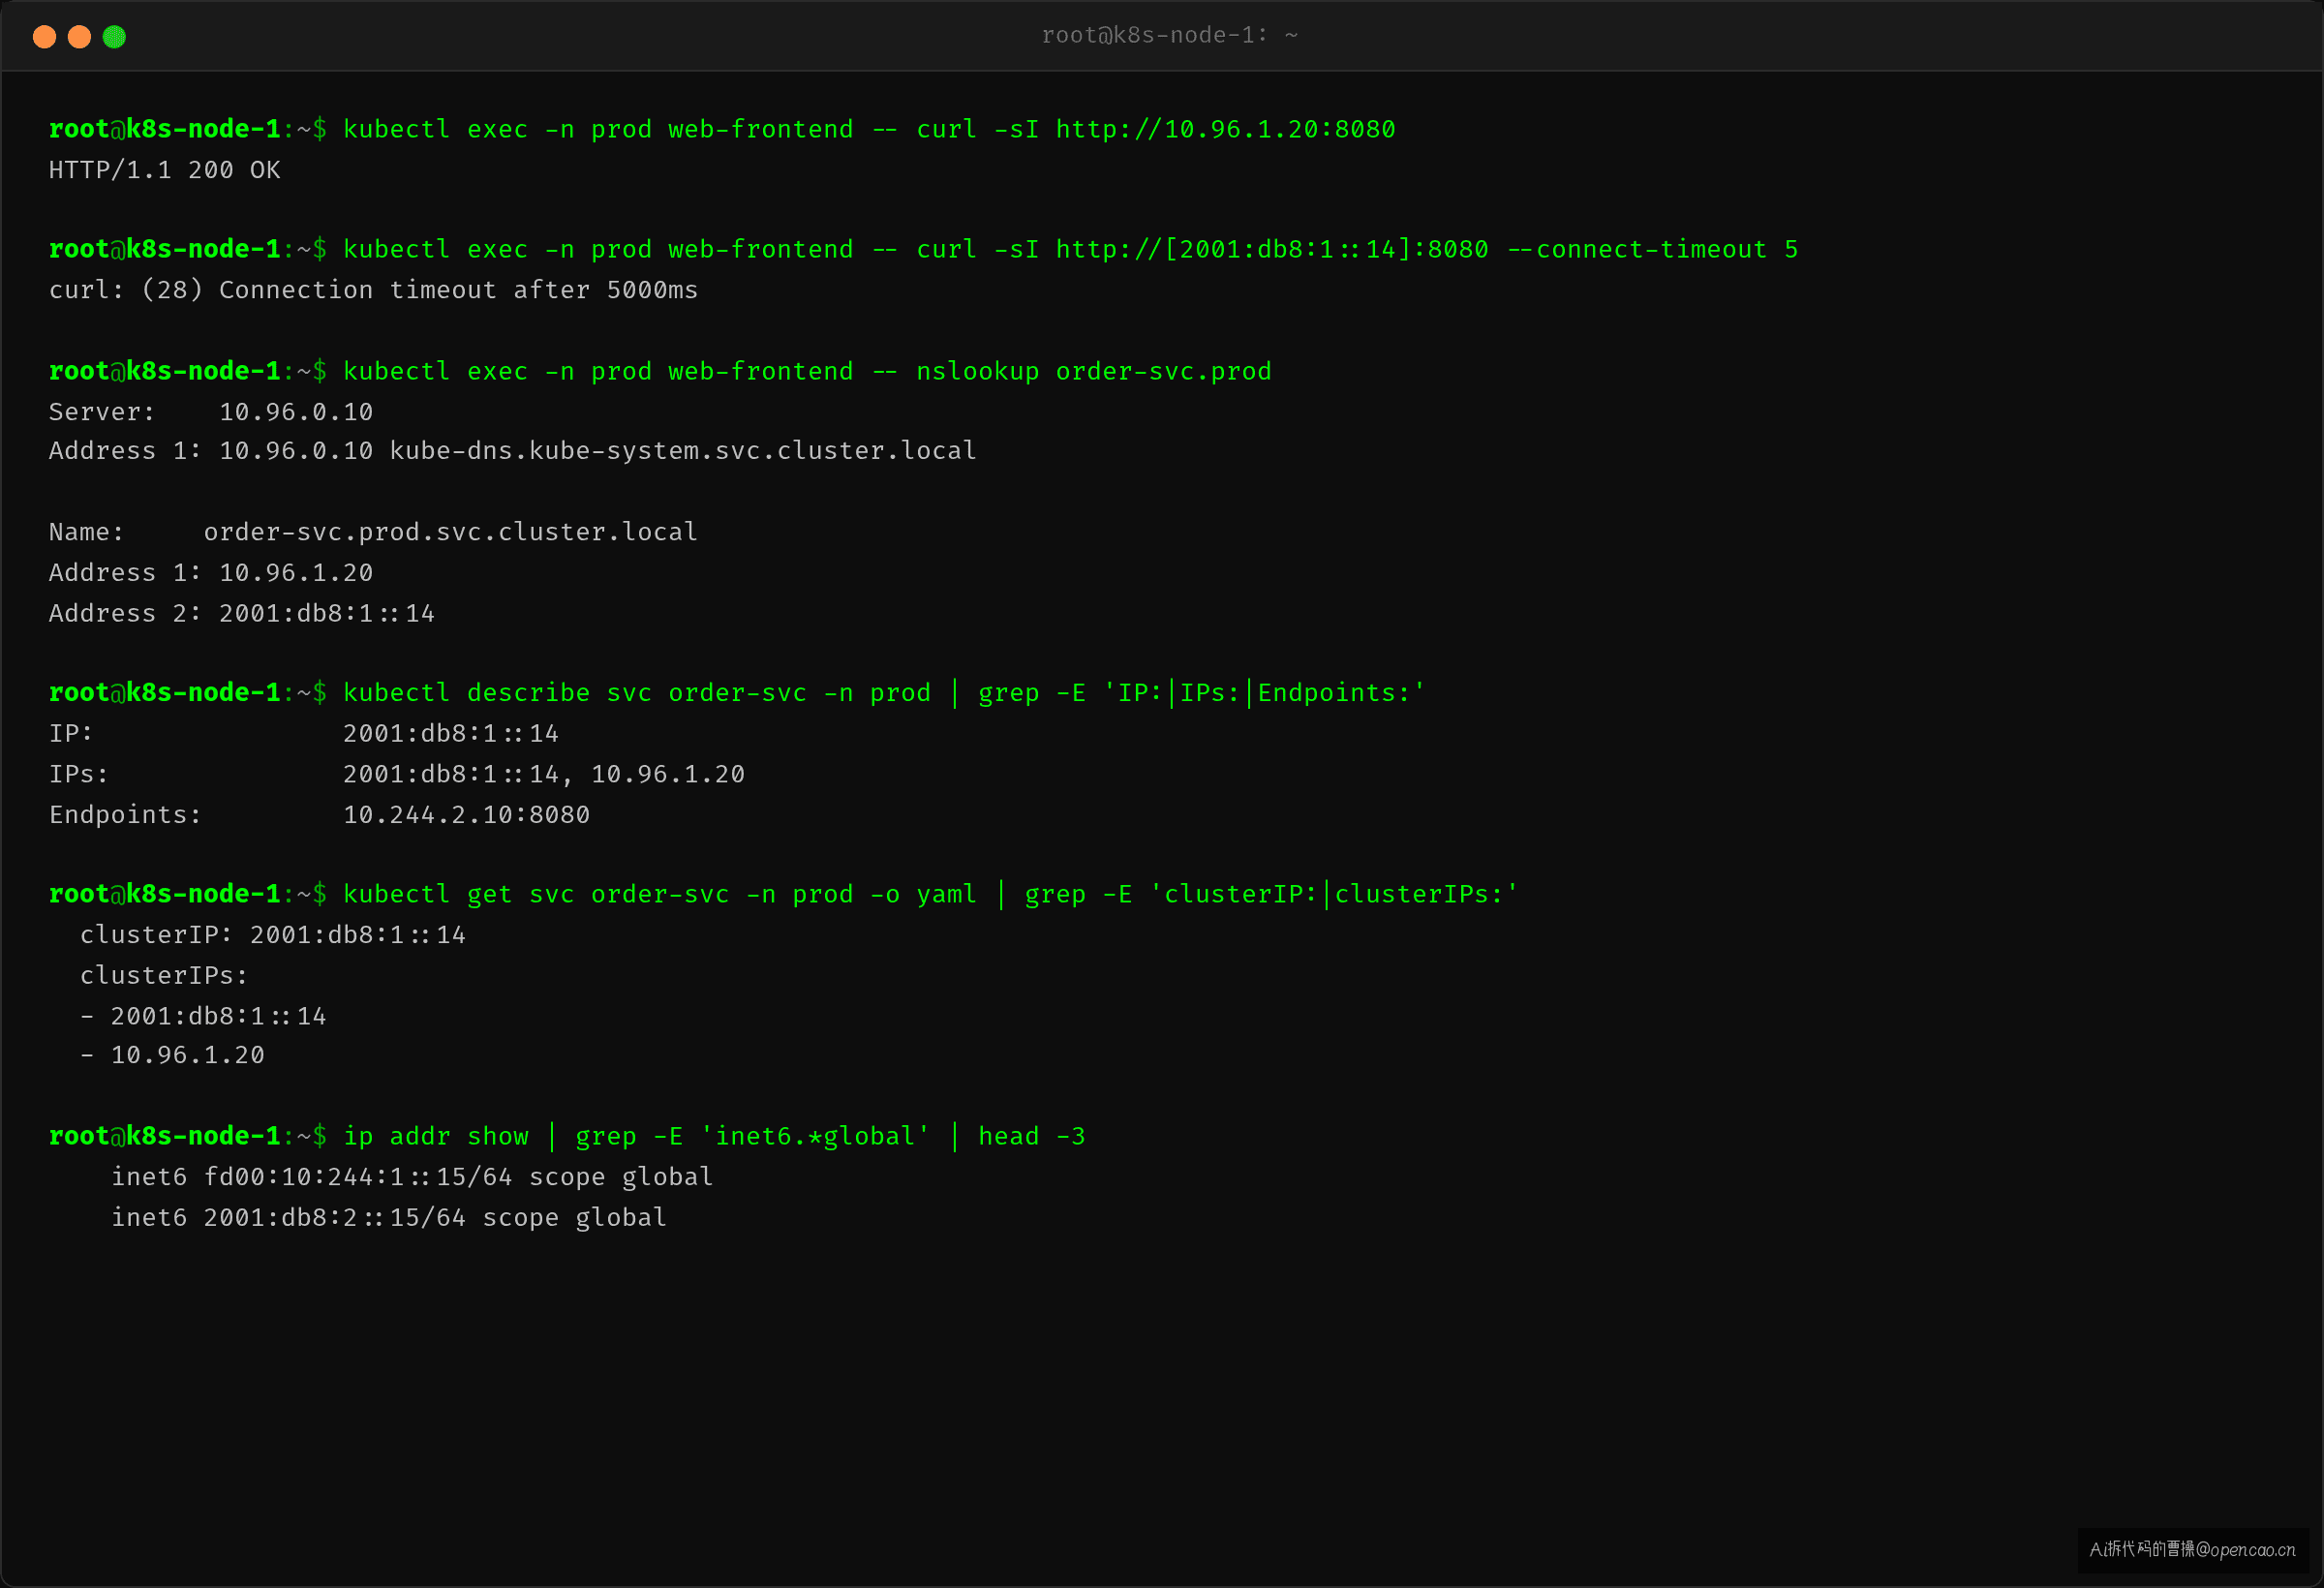Click the kube-dns.kube-system.svc.cluster.local address line

pyautogui.click(x=512, y=451)
